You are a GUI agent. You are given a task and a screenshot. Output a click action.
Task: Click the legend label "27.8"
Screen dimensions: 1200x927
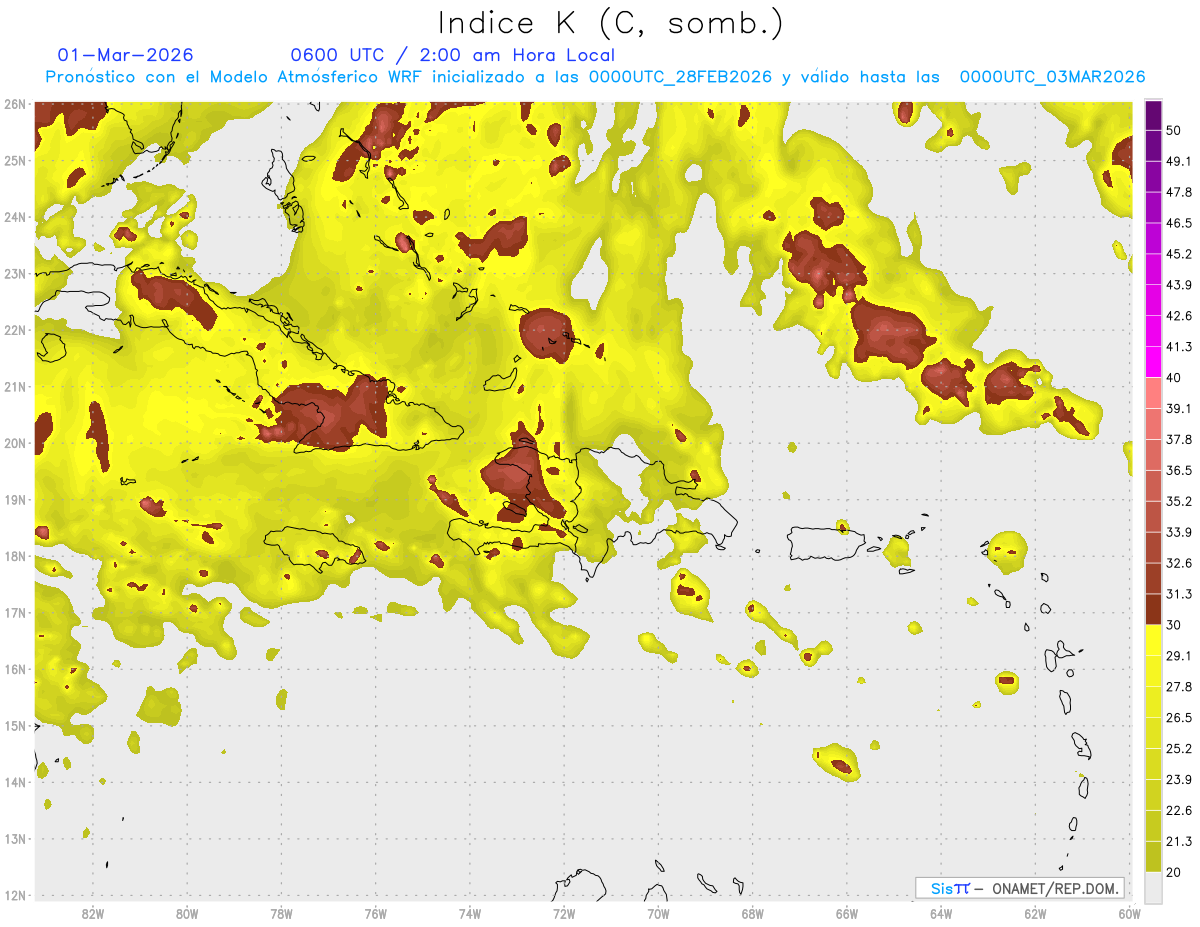click(1179, 688)
